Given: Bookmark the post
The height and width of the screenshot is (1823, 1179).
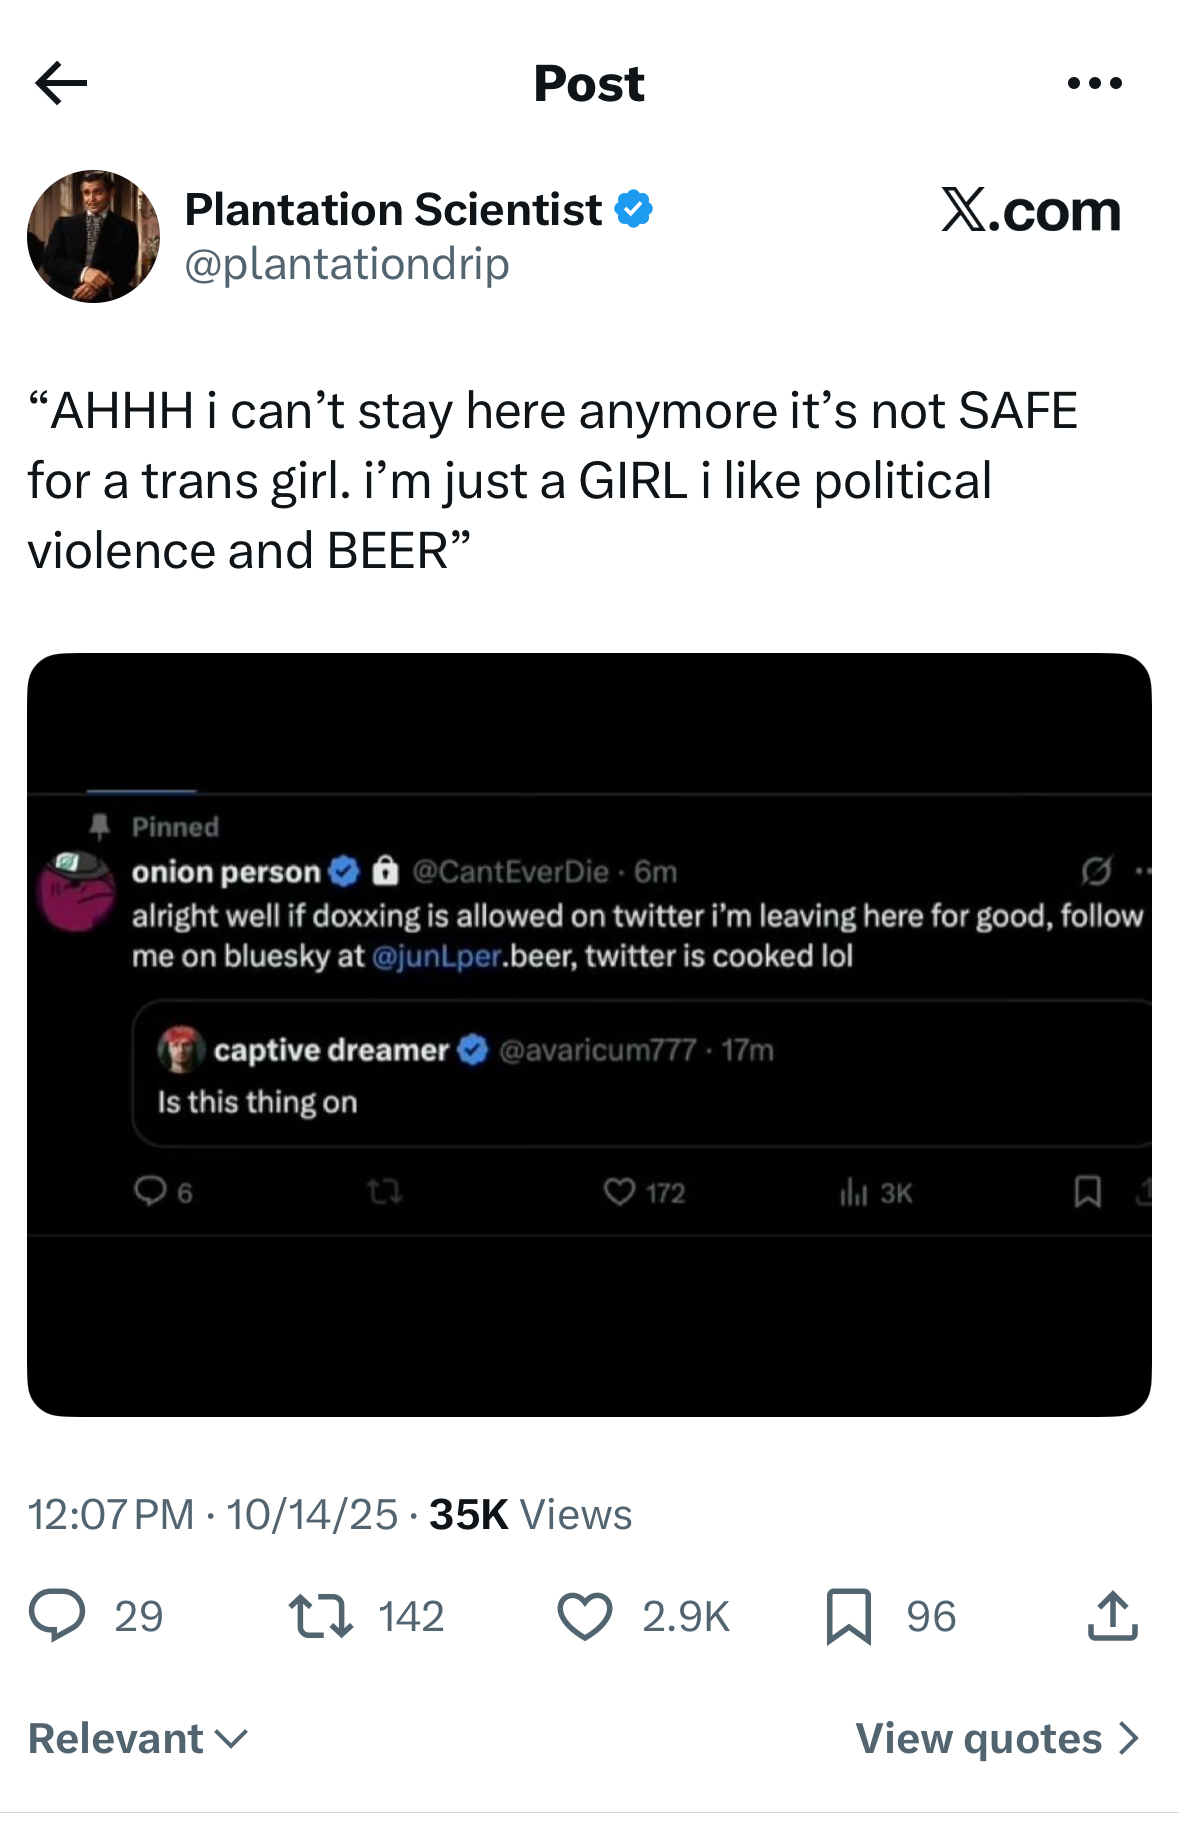Looking at the screenshot, I should tap(849, 1616).
